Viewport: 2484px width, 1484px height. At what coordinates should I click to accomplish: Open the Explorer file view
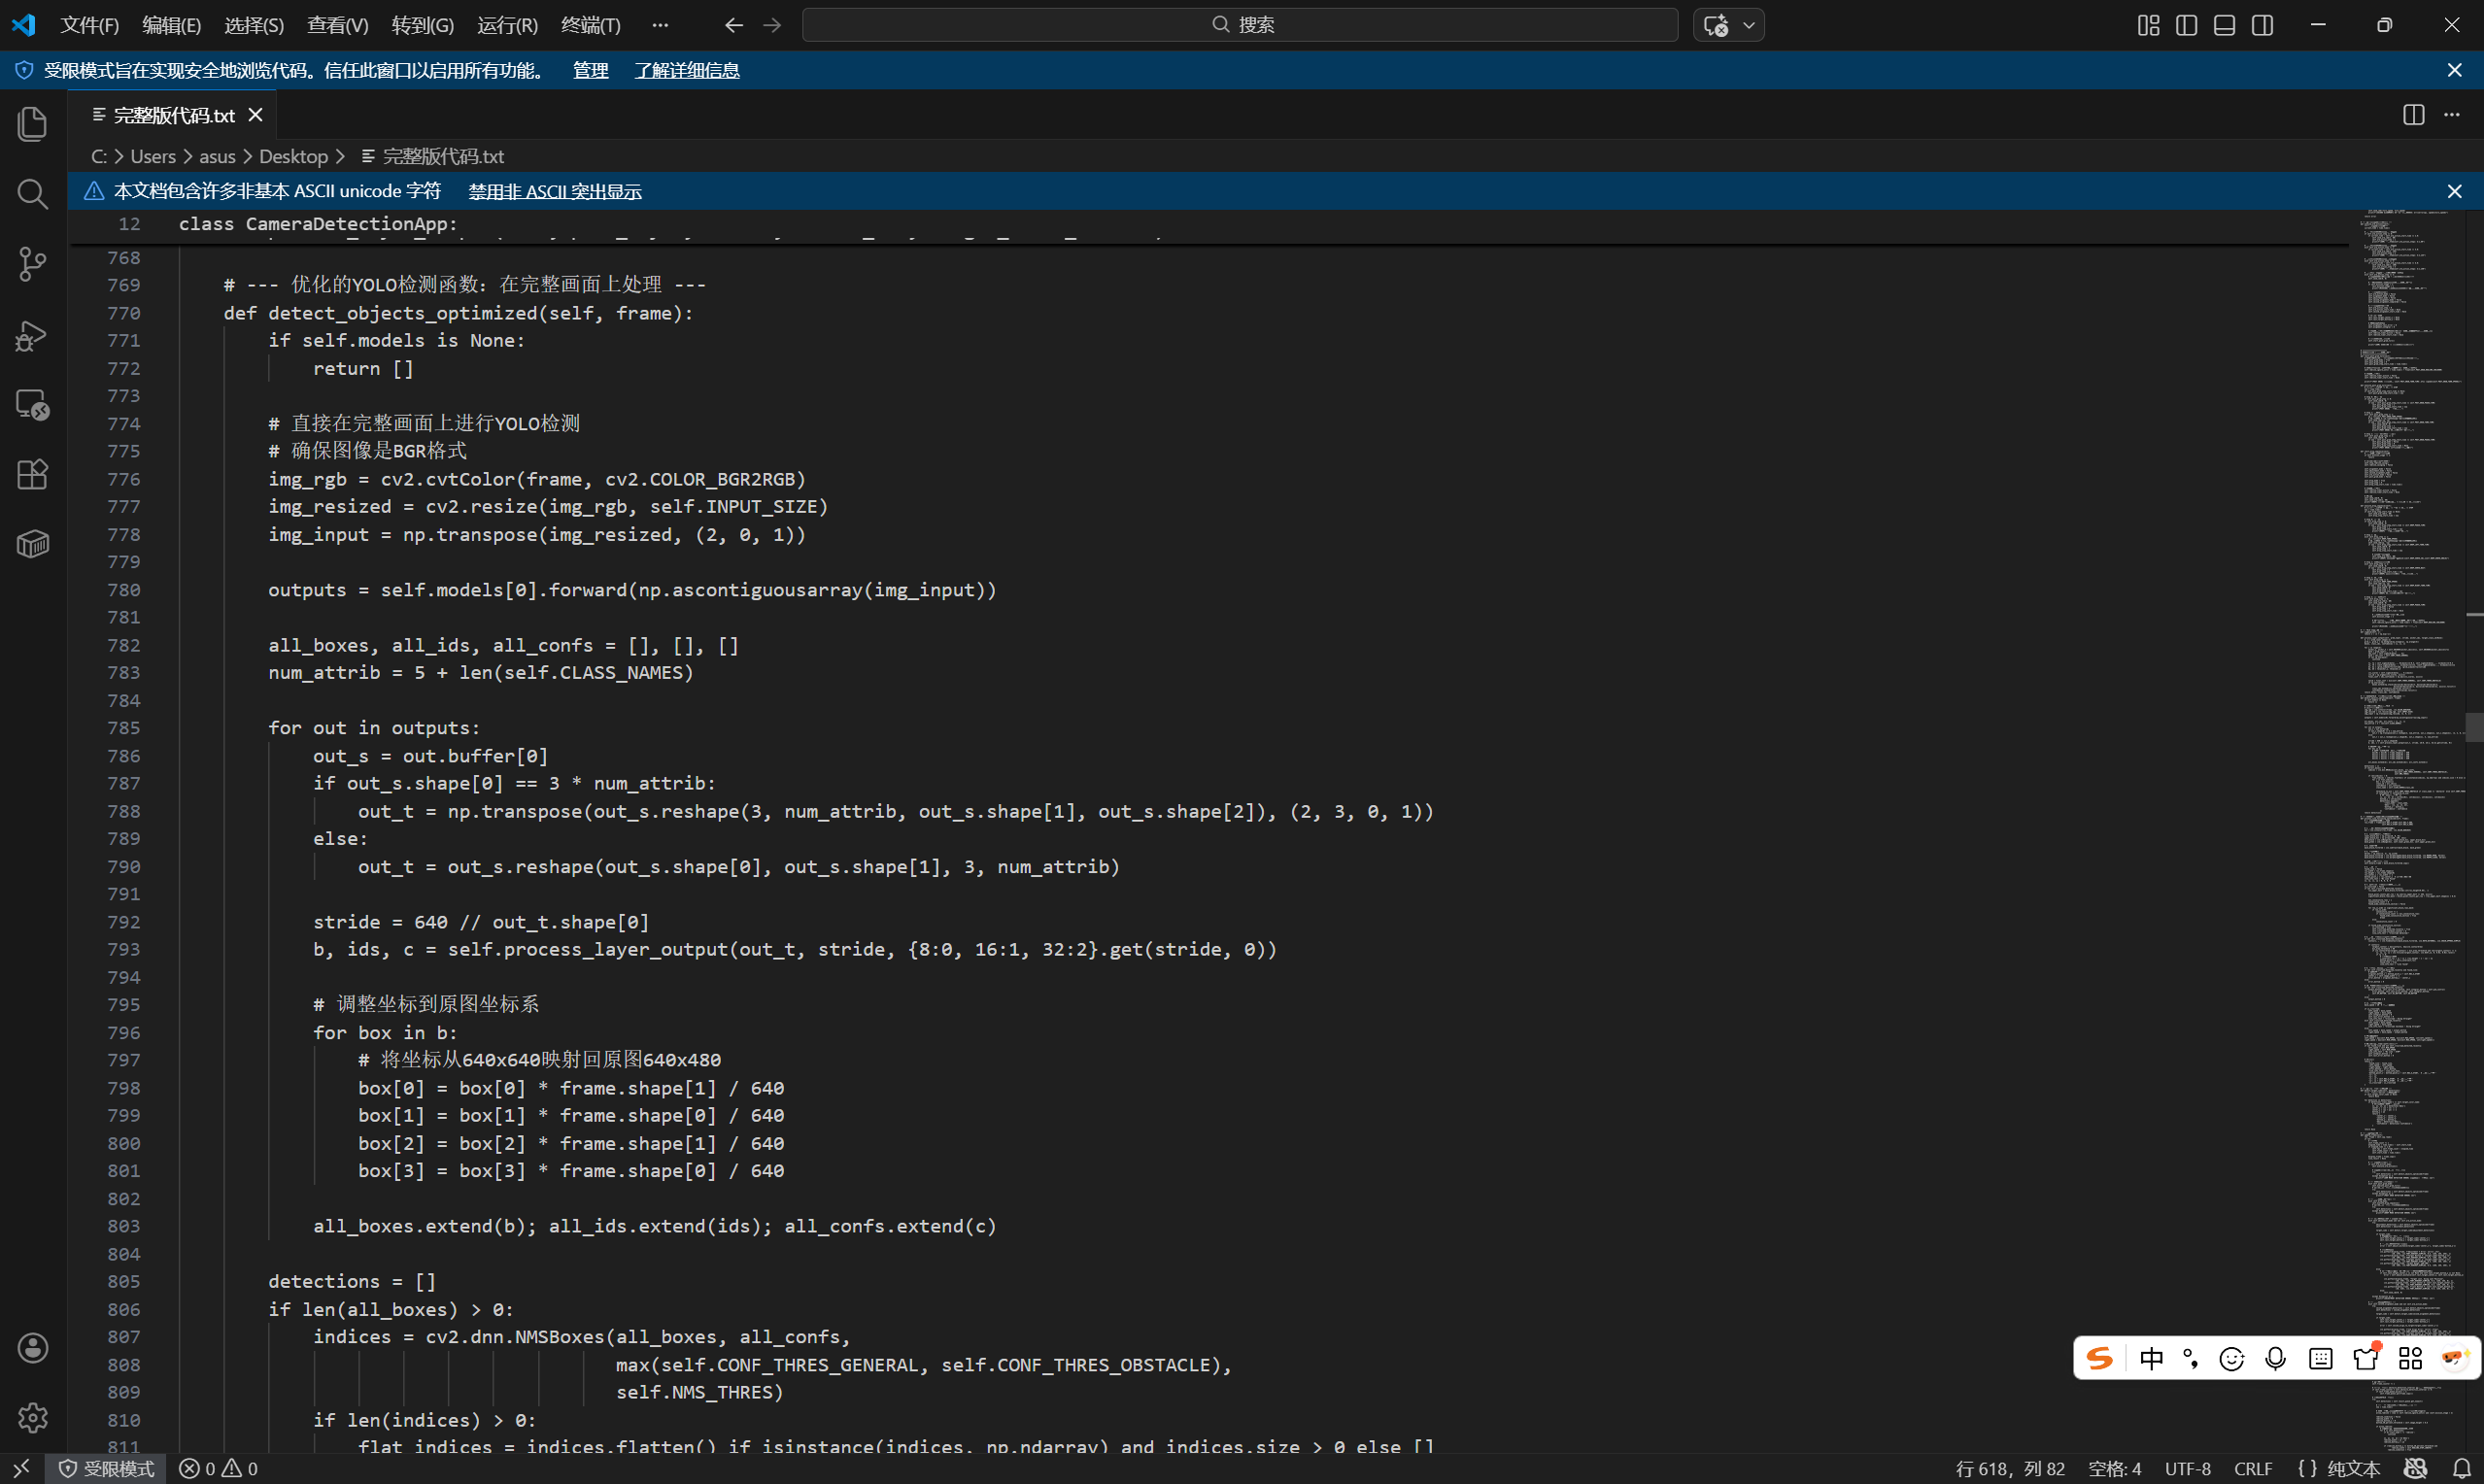click(x=32, y=124)
